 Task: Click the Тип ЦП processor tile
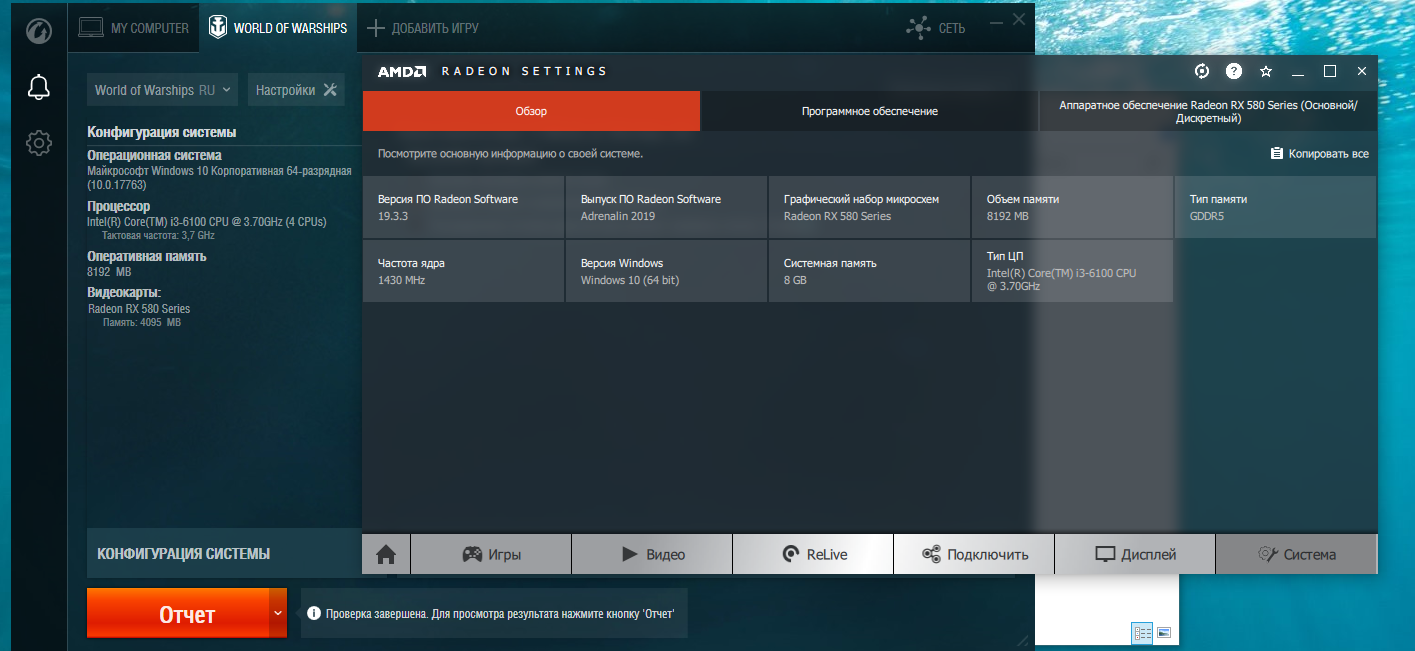1073,271
